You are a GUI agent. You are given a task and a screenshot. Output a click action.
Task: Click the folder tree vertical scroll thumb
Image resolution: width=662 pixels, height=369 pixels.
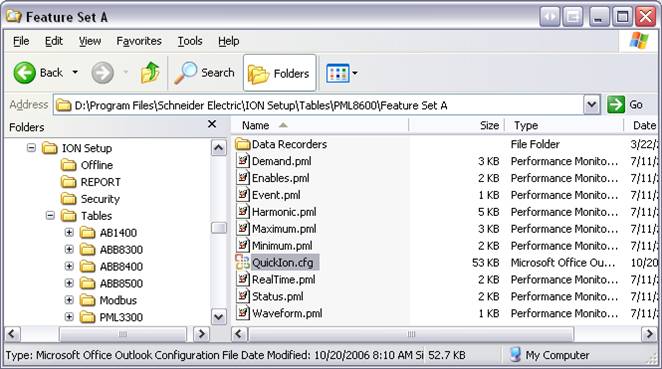pyautogui.click(x=219, y=228)
